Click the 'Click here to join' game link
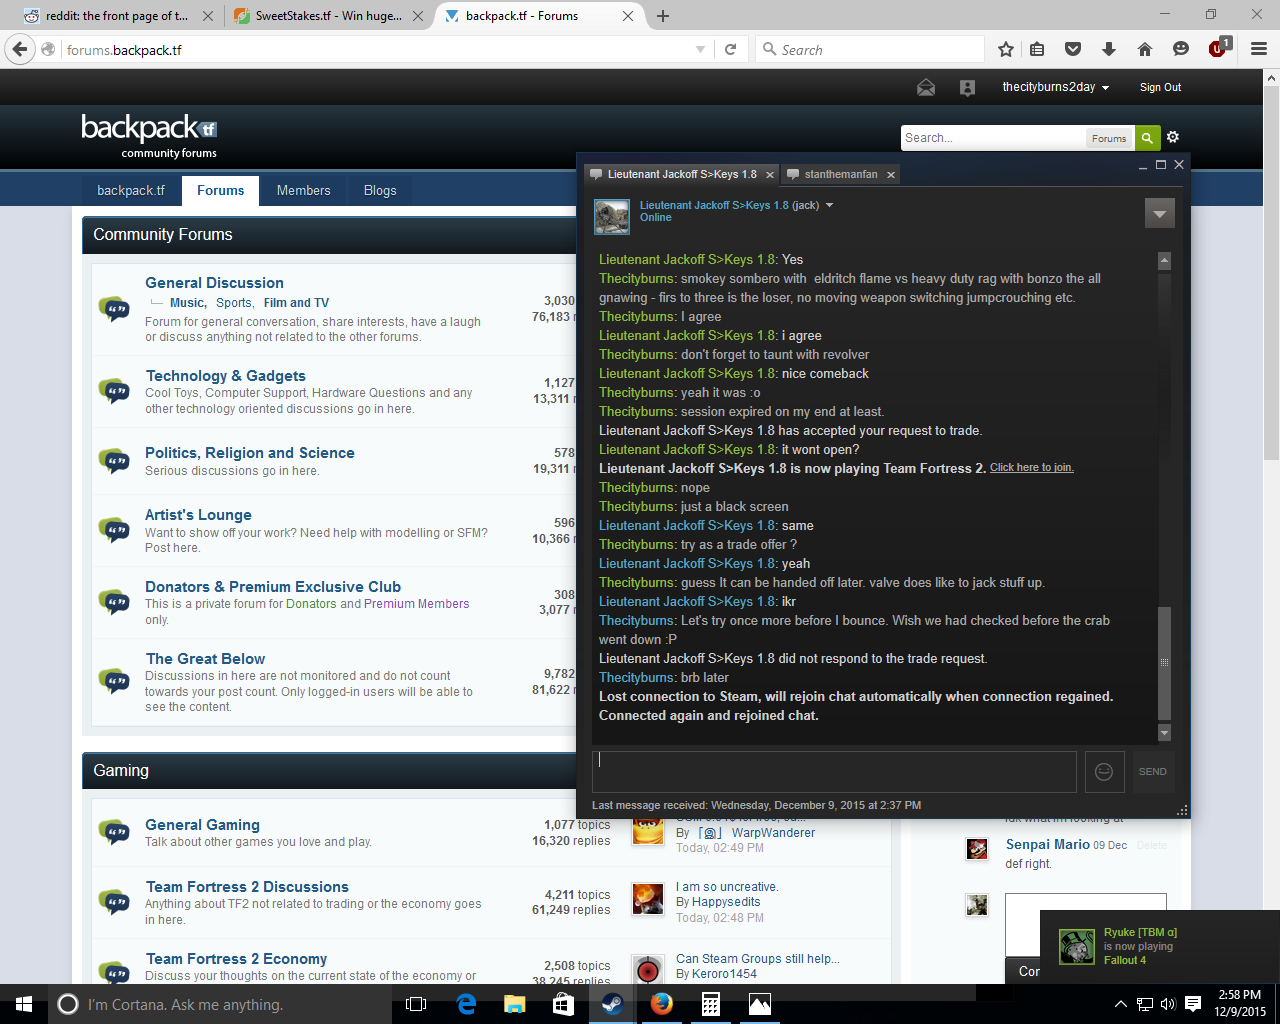The image size is (1280, 1024). [x=1031, y=468]
